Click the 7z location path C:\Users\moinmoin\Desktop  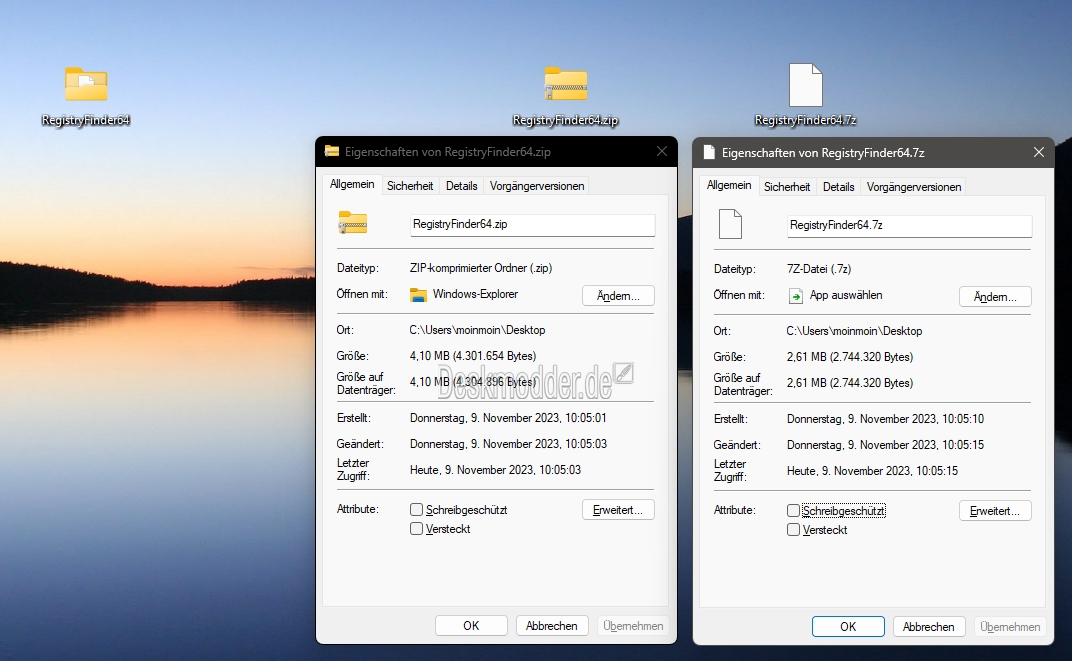point(854,332)
